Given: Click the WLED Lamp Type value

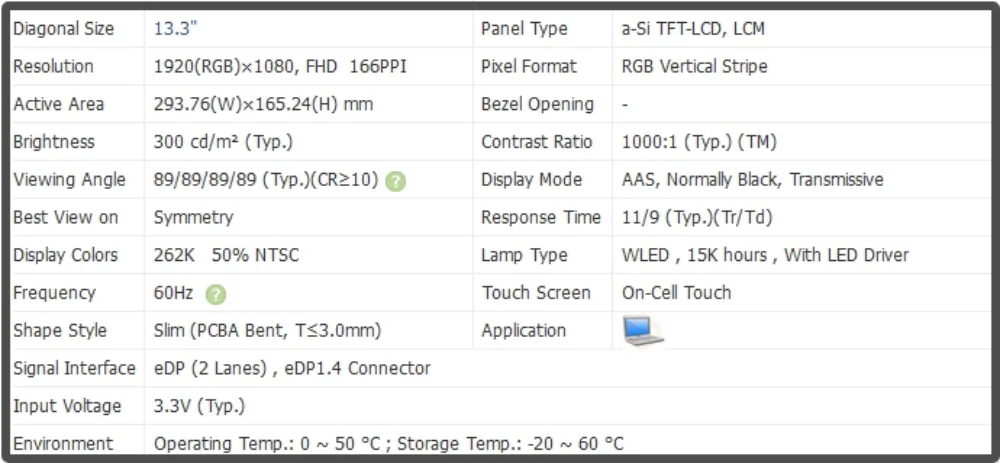Looking at the screenshot, I should point(765,255).
